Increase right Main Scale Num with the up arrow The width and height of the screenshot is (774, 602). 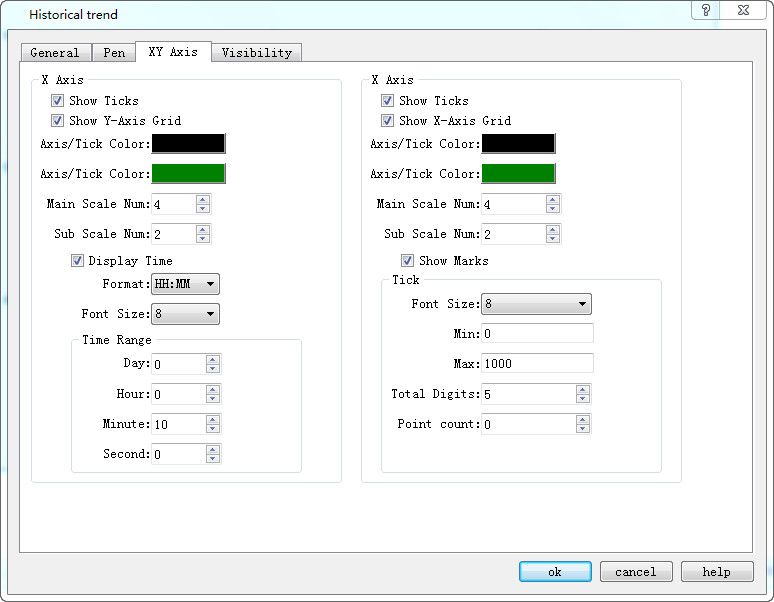point(553,199)
